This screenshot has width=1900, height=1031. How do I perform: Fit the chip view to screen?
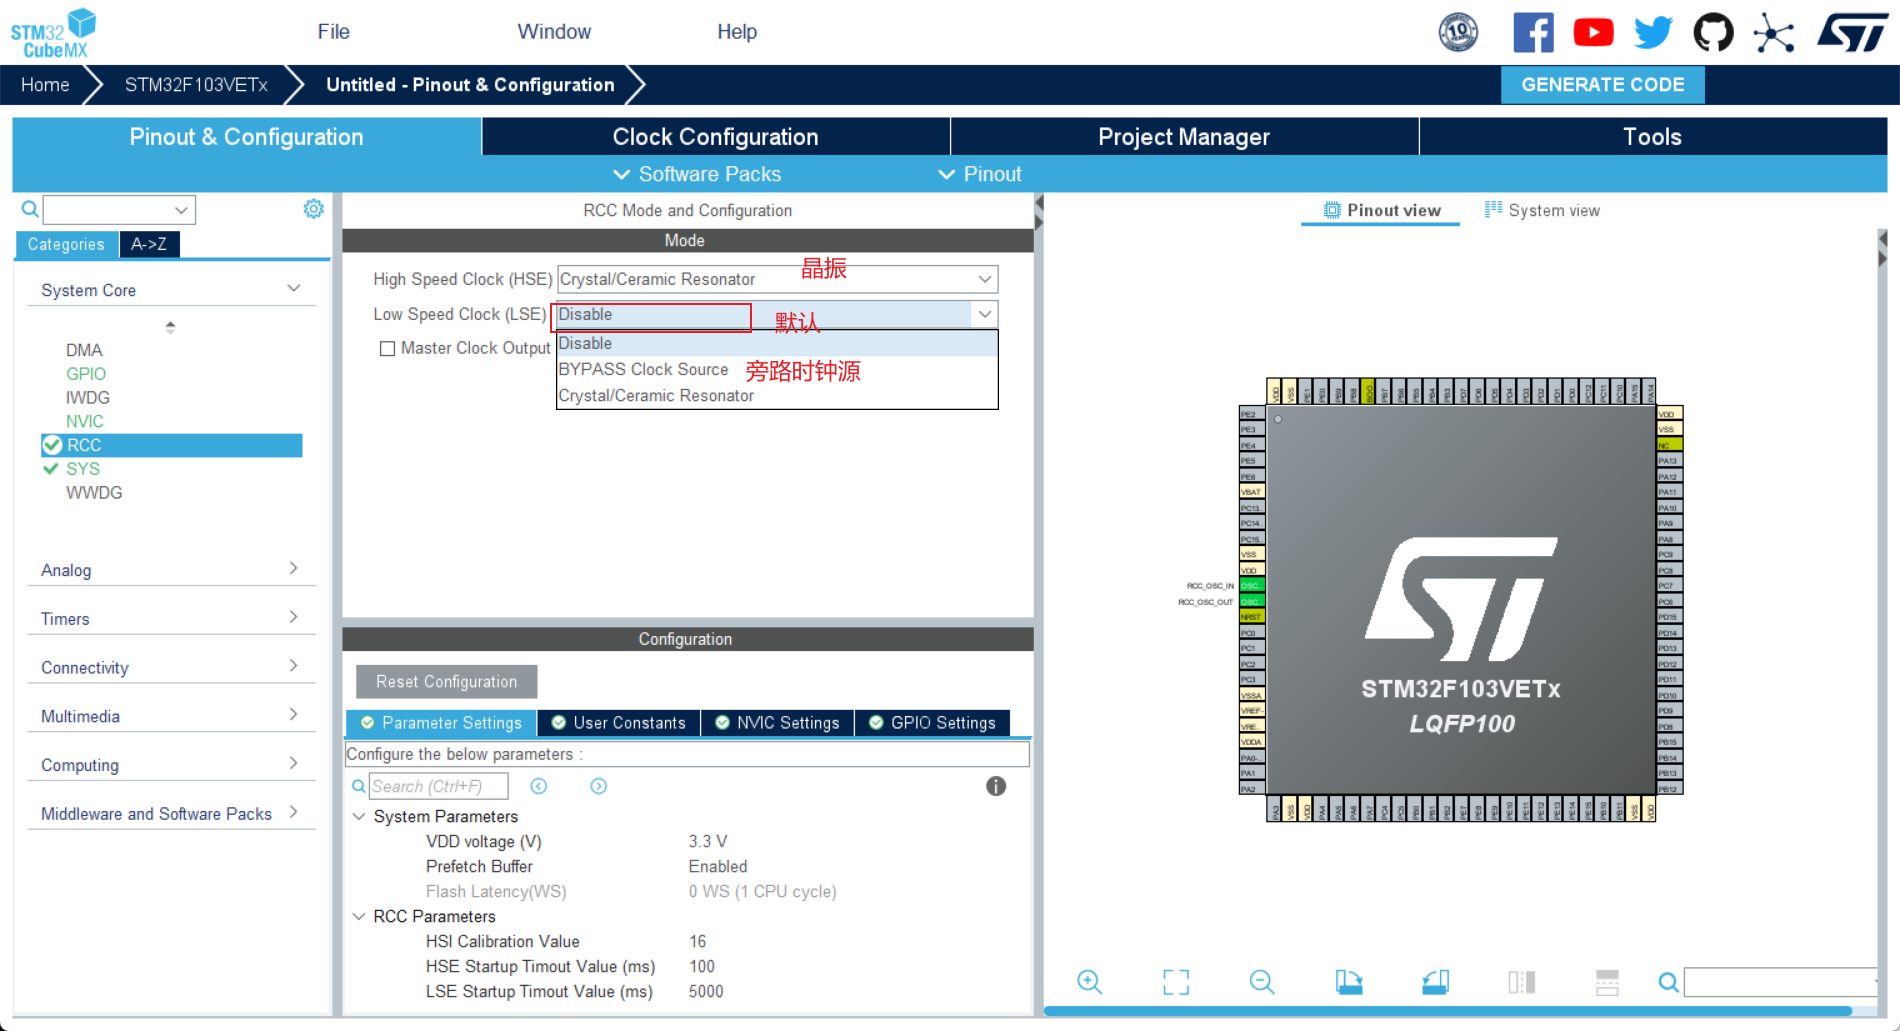point(1176,982)
